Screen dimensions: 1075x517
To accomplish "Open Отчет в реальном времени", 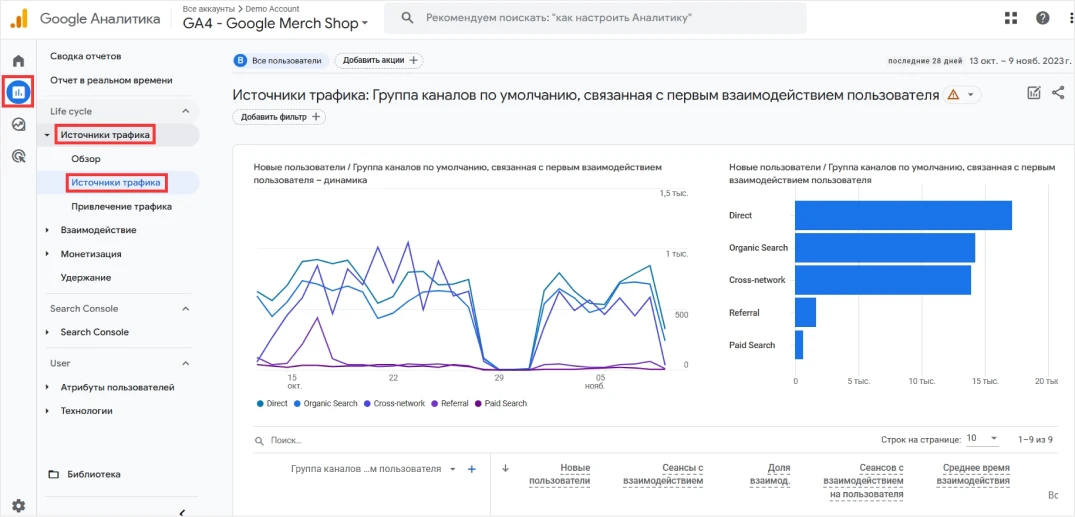I will tap(111, 80).
